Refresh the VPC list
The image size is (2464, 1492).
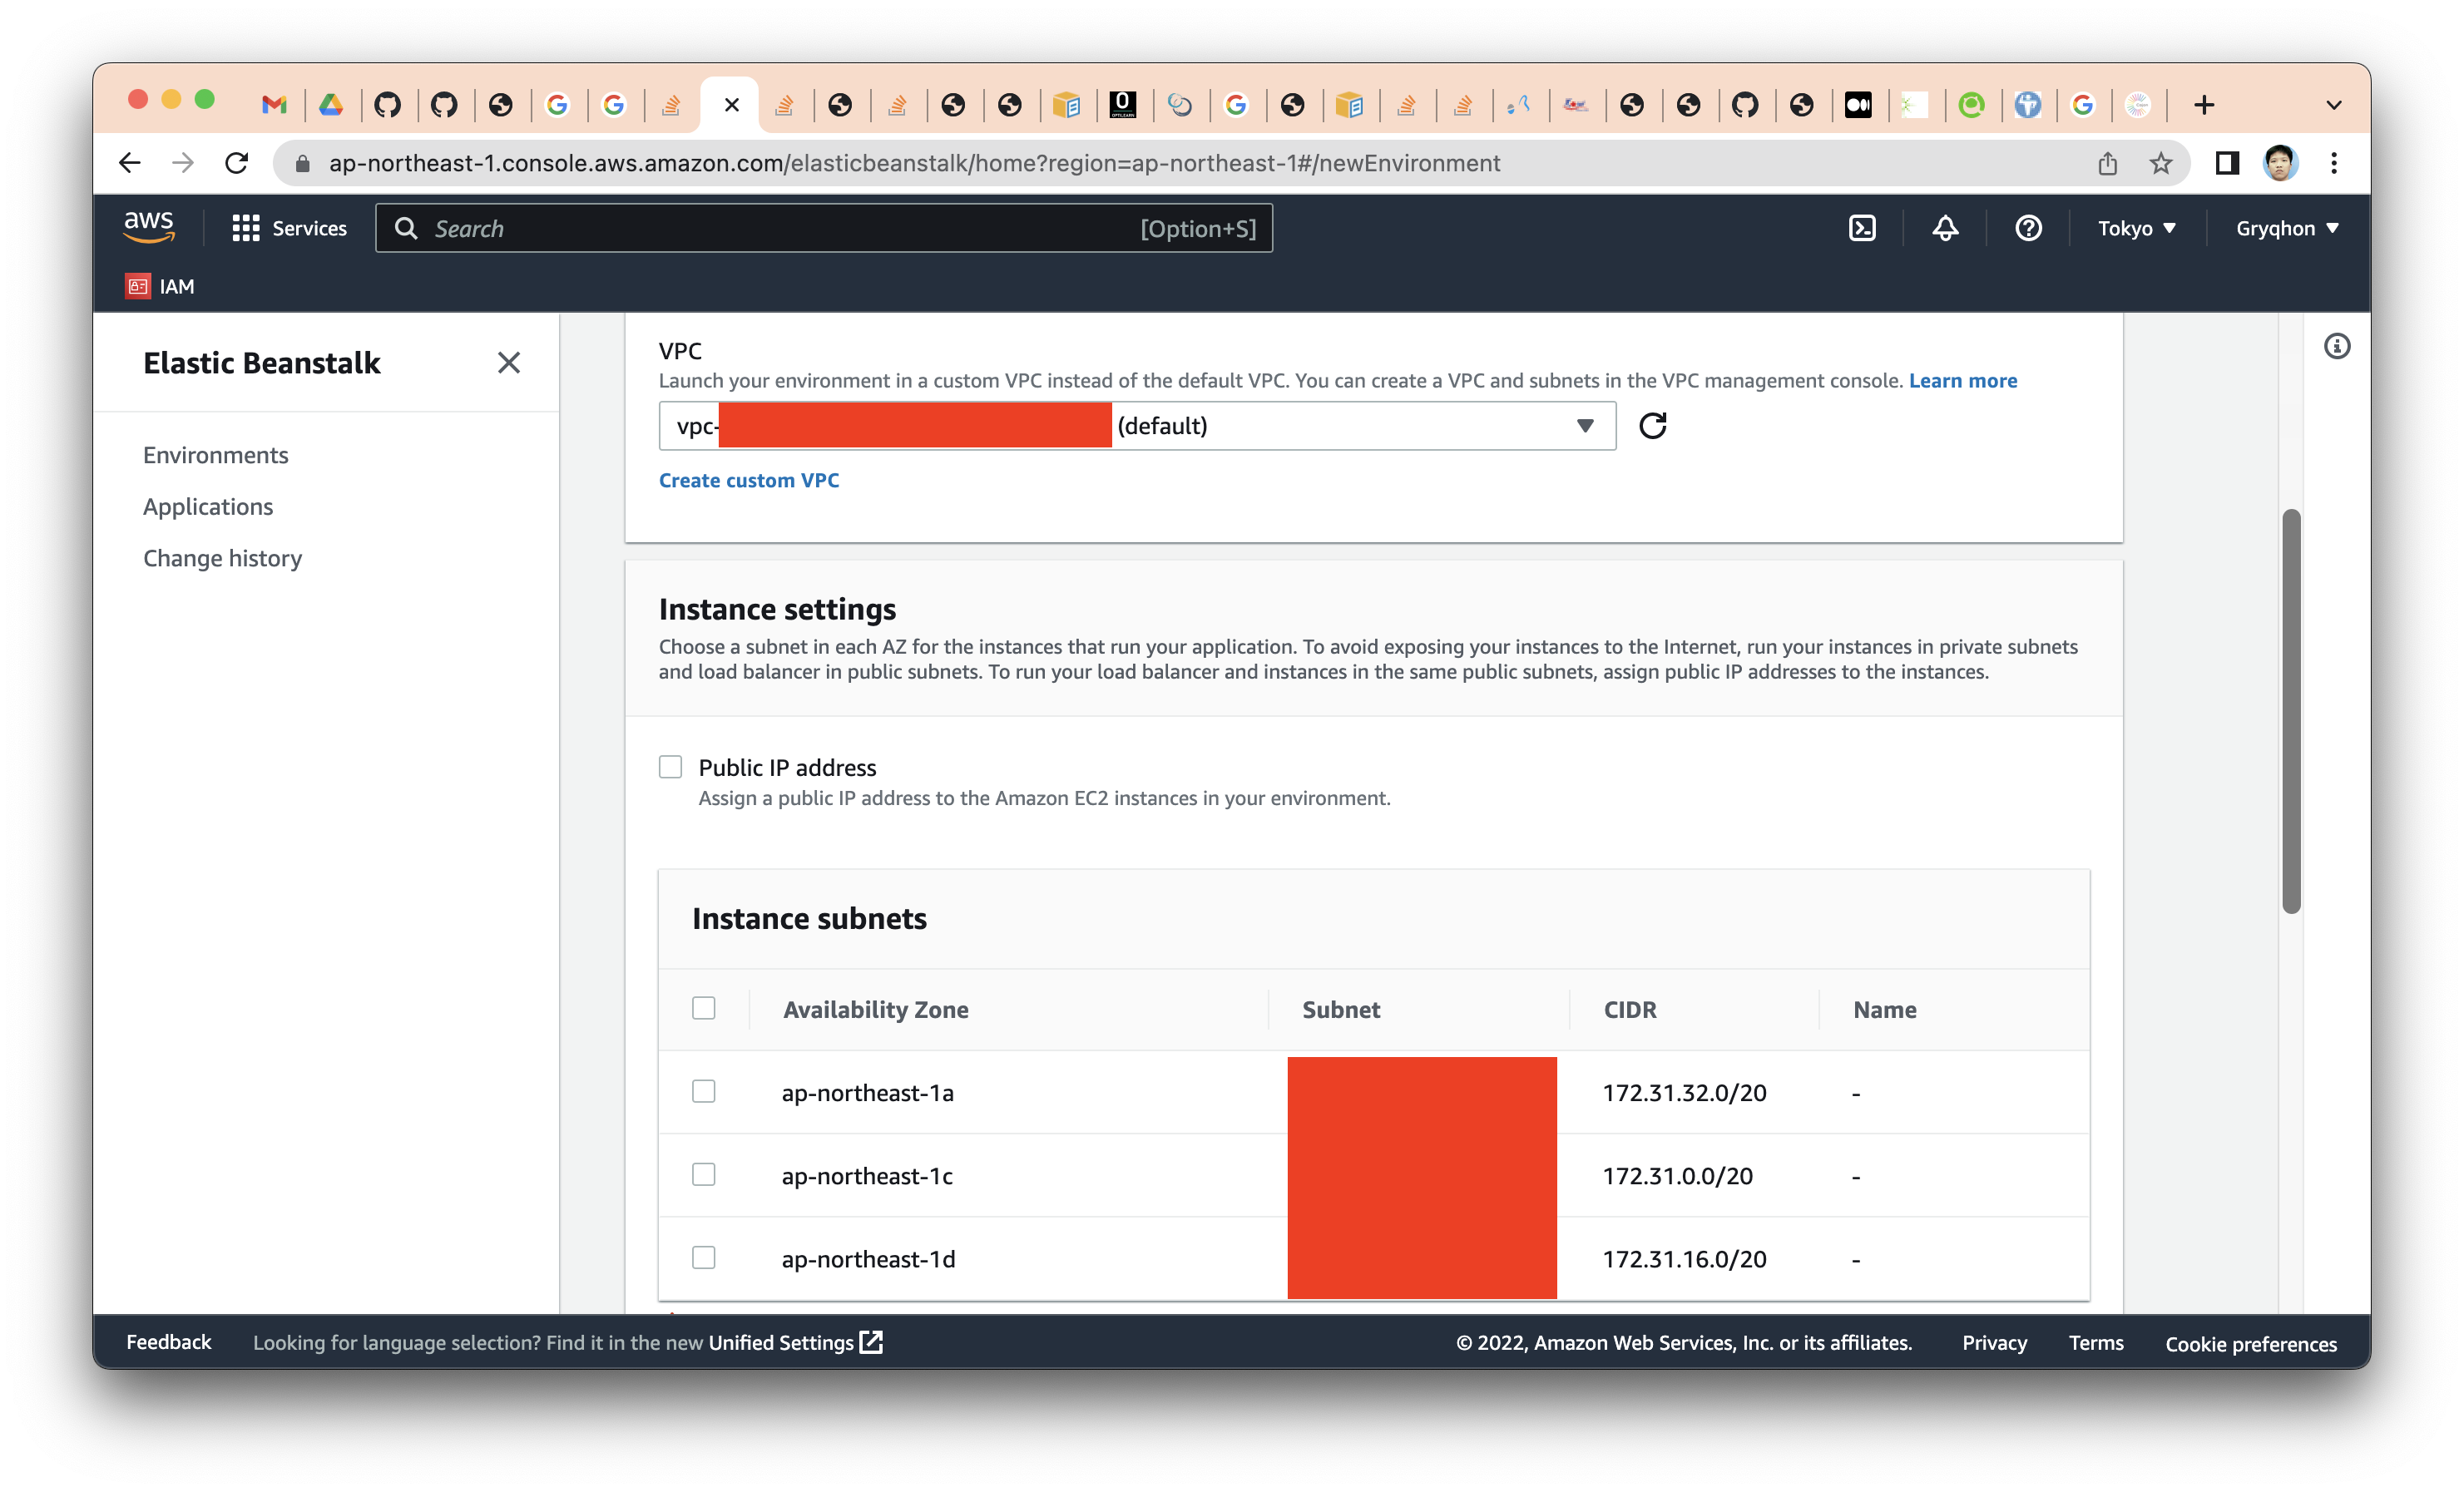[1652, 425]
